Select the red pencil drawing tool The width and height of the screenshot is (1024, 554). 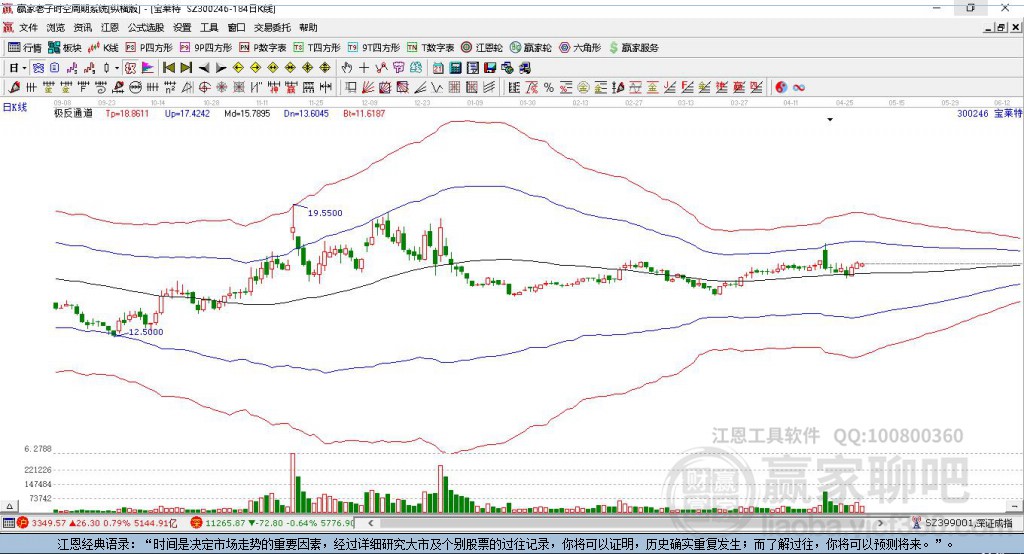(14, 87)
